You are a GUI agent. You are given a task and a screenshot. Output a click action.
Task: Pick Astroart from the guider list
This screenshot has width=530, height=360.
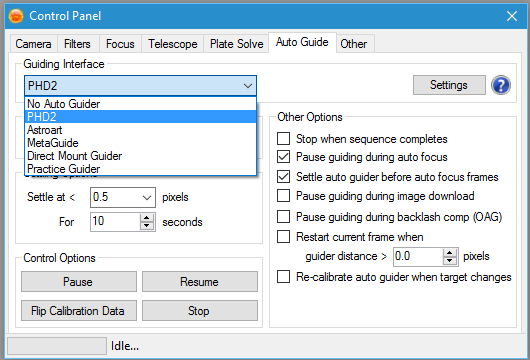[x=140, y=130]
